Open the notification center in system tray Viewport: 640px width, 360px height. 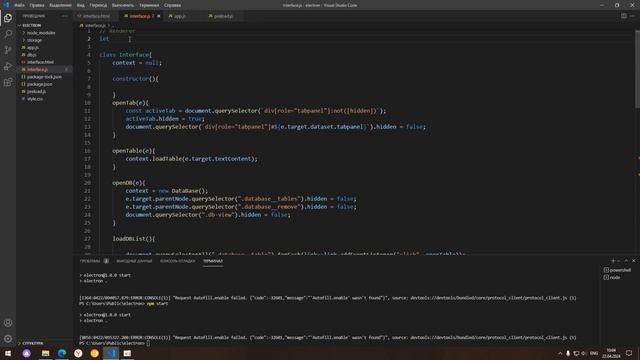pyautogui.click(x=629, y=353)
